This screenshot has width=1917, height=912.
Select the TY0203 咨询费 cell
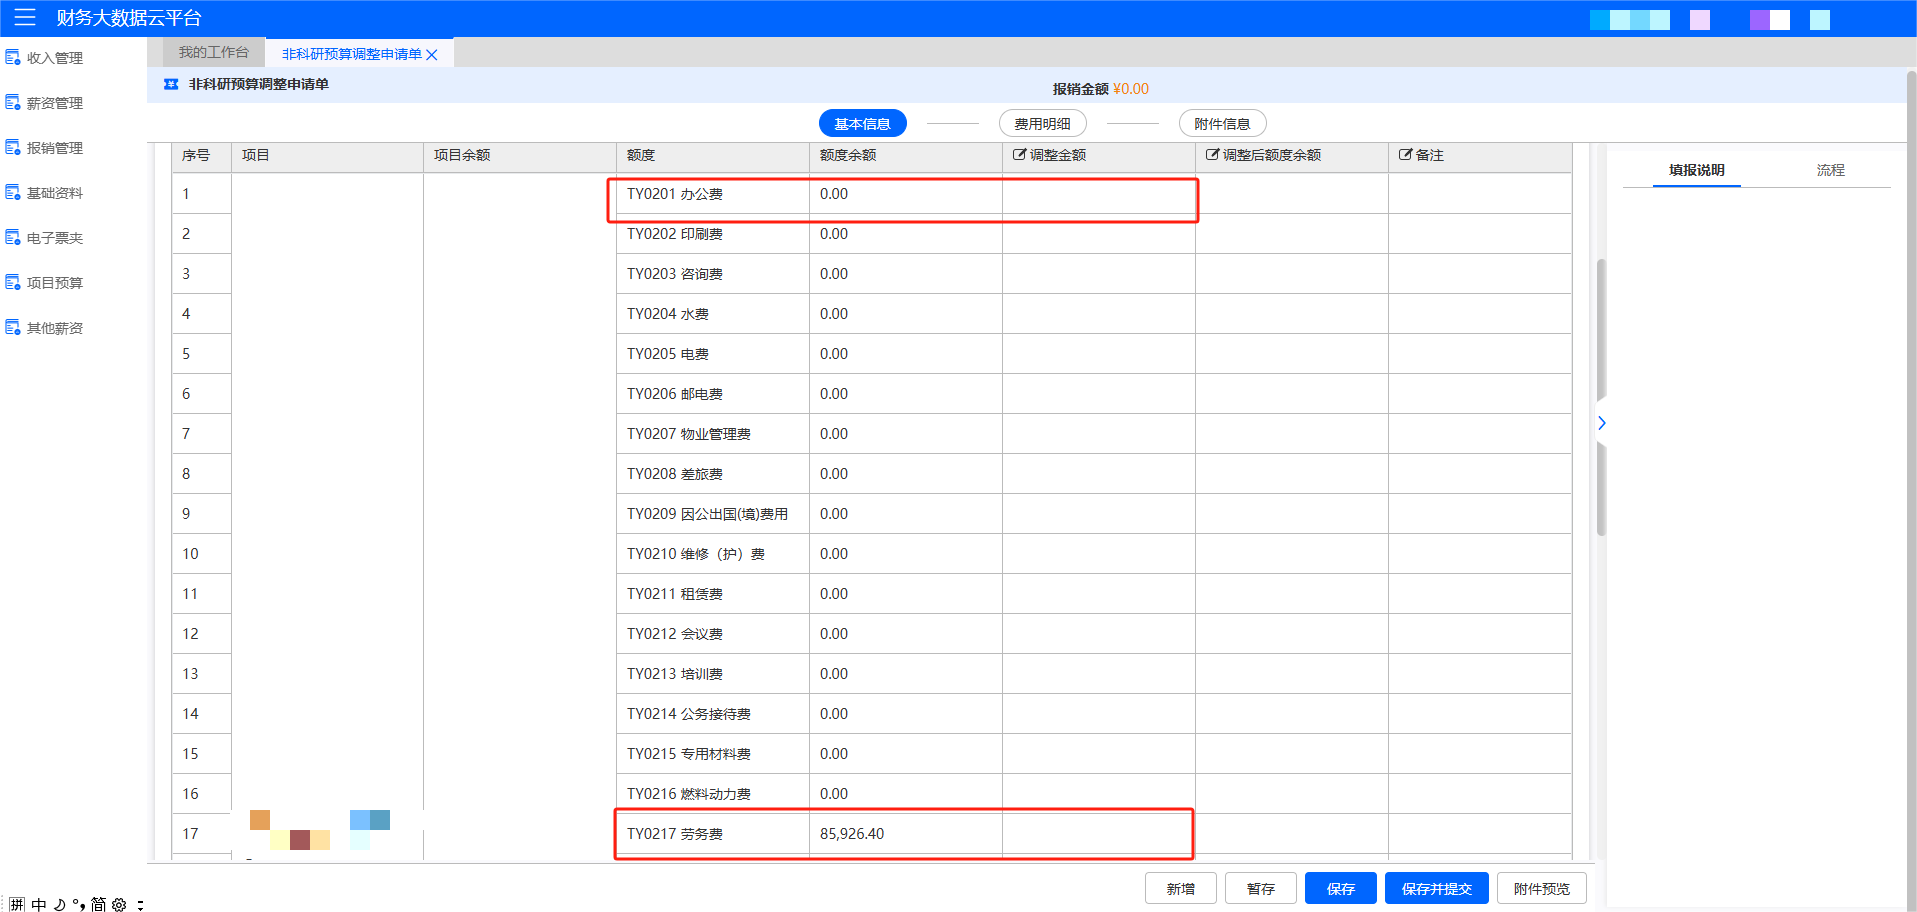point(712,274)
